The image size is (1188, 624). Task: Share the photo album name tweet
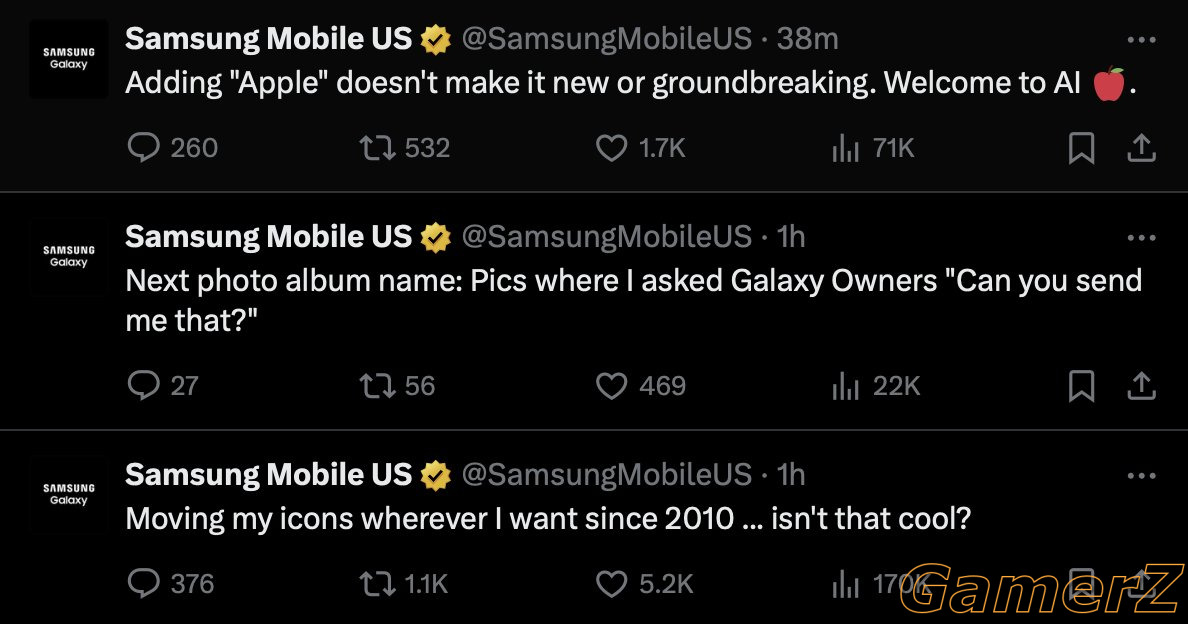(x=1141, y=385)
